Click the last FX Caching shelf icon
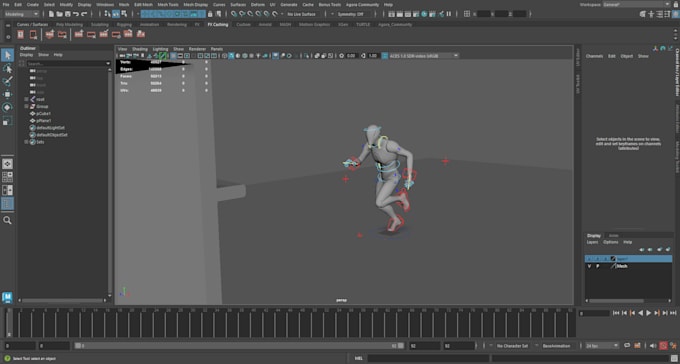This screenshot has height=364, width=680. [141, 34]
